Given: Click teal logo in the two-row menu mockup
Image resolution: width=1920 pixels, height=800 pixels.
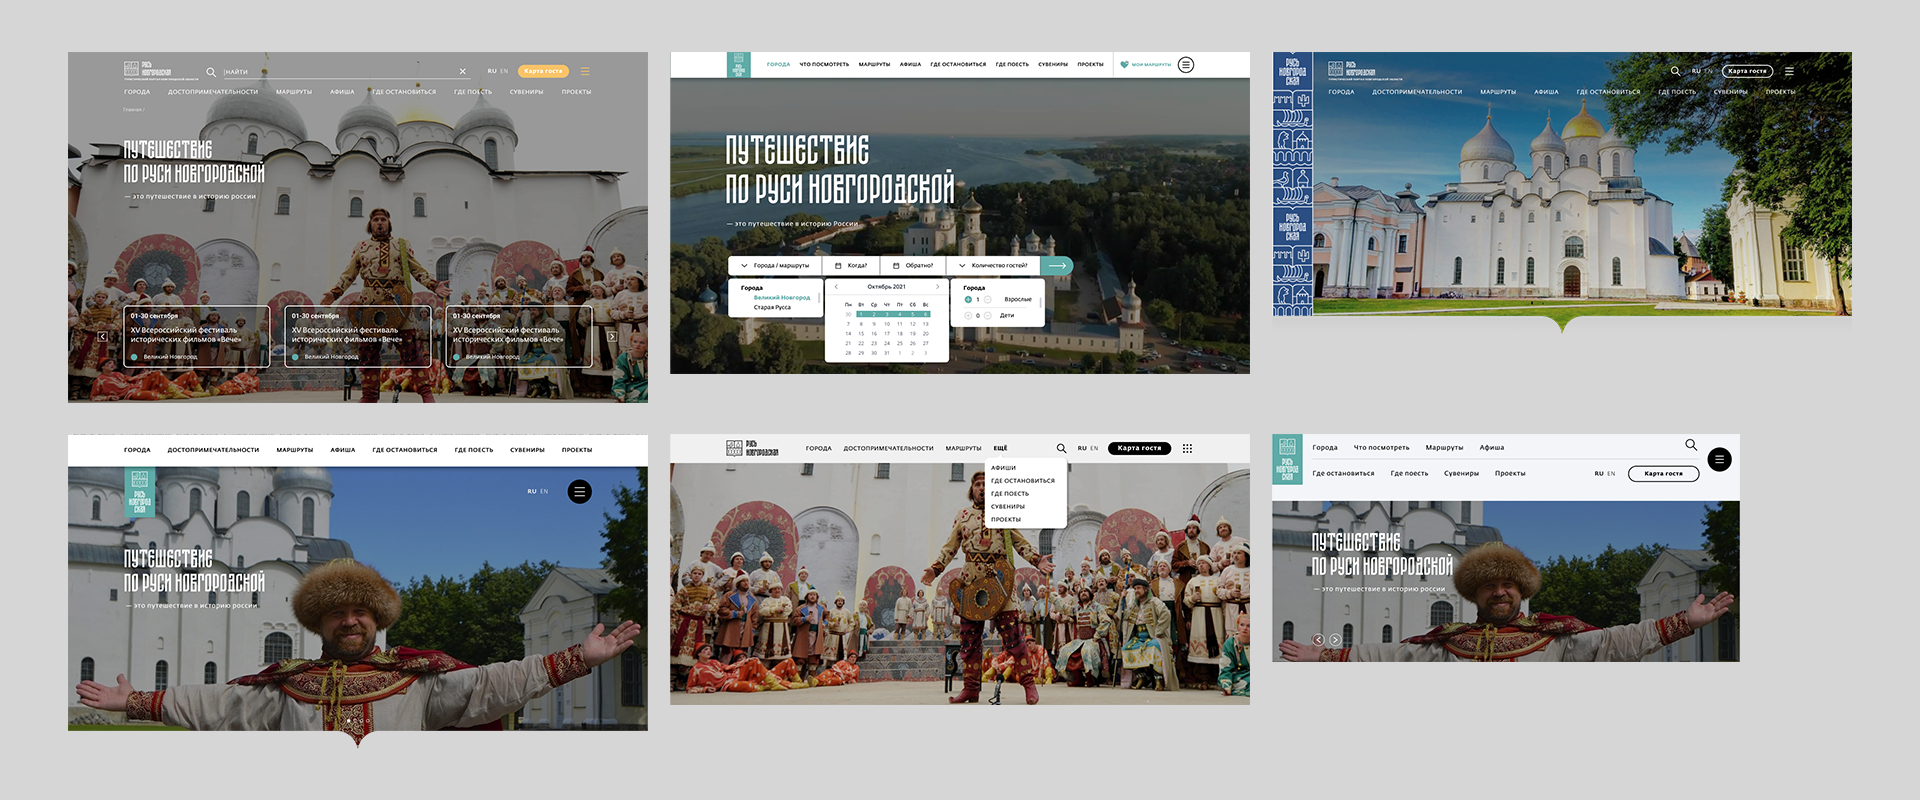Looking at the screenshot, I should click(x=1287, y=460).
